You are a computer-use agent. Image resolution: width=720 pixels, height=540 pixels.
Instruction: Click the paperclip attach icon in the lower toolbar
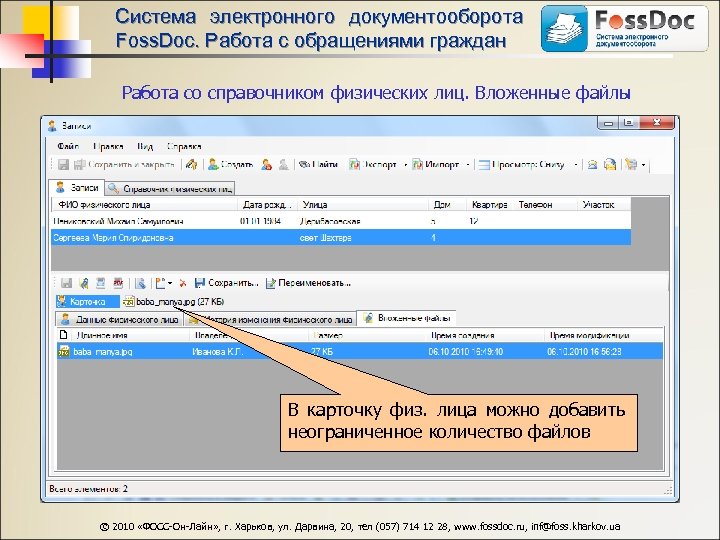(84, 283)
